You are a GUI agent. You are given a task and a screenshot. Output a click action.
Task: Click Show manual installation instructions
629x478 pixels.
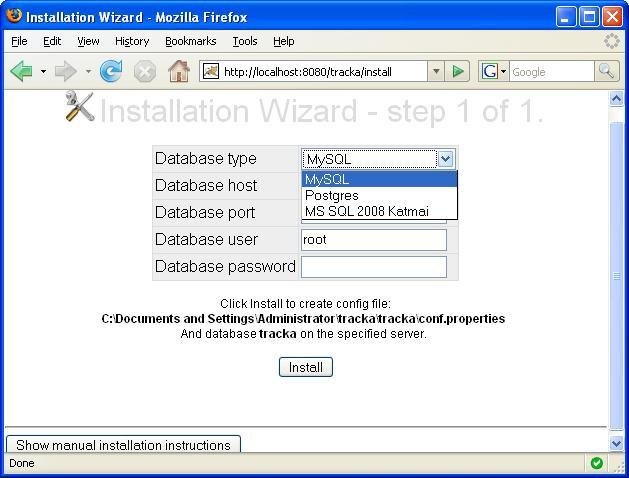[x=123, y=445]
